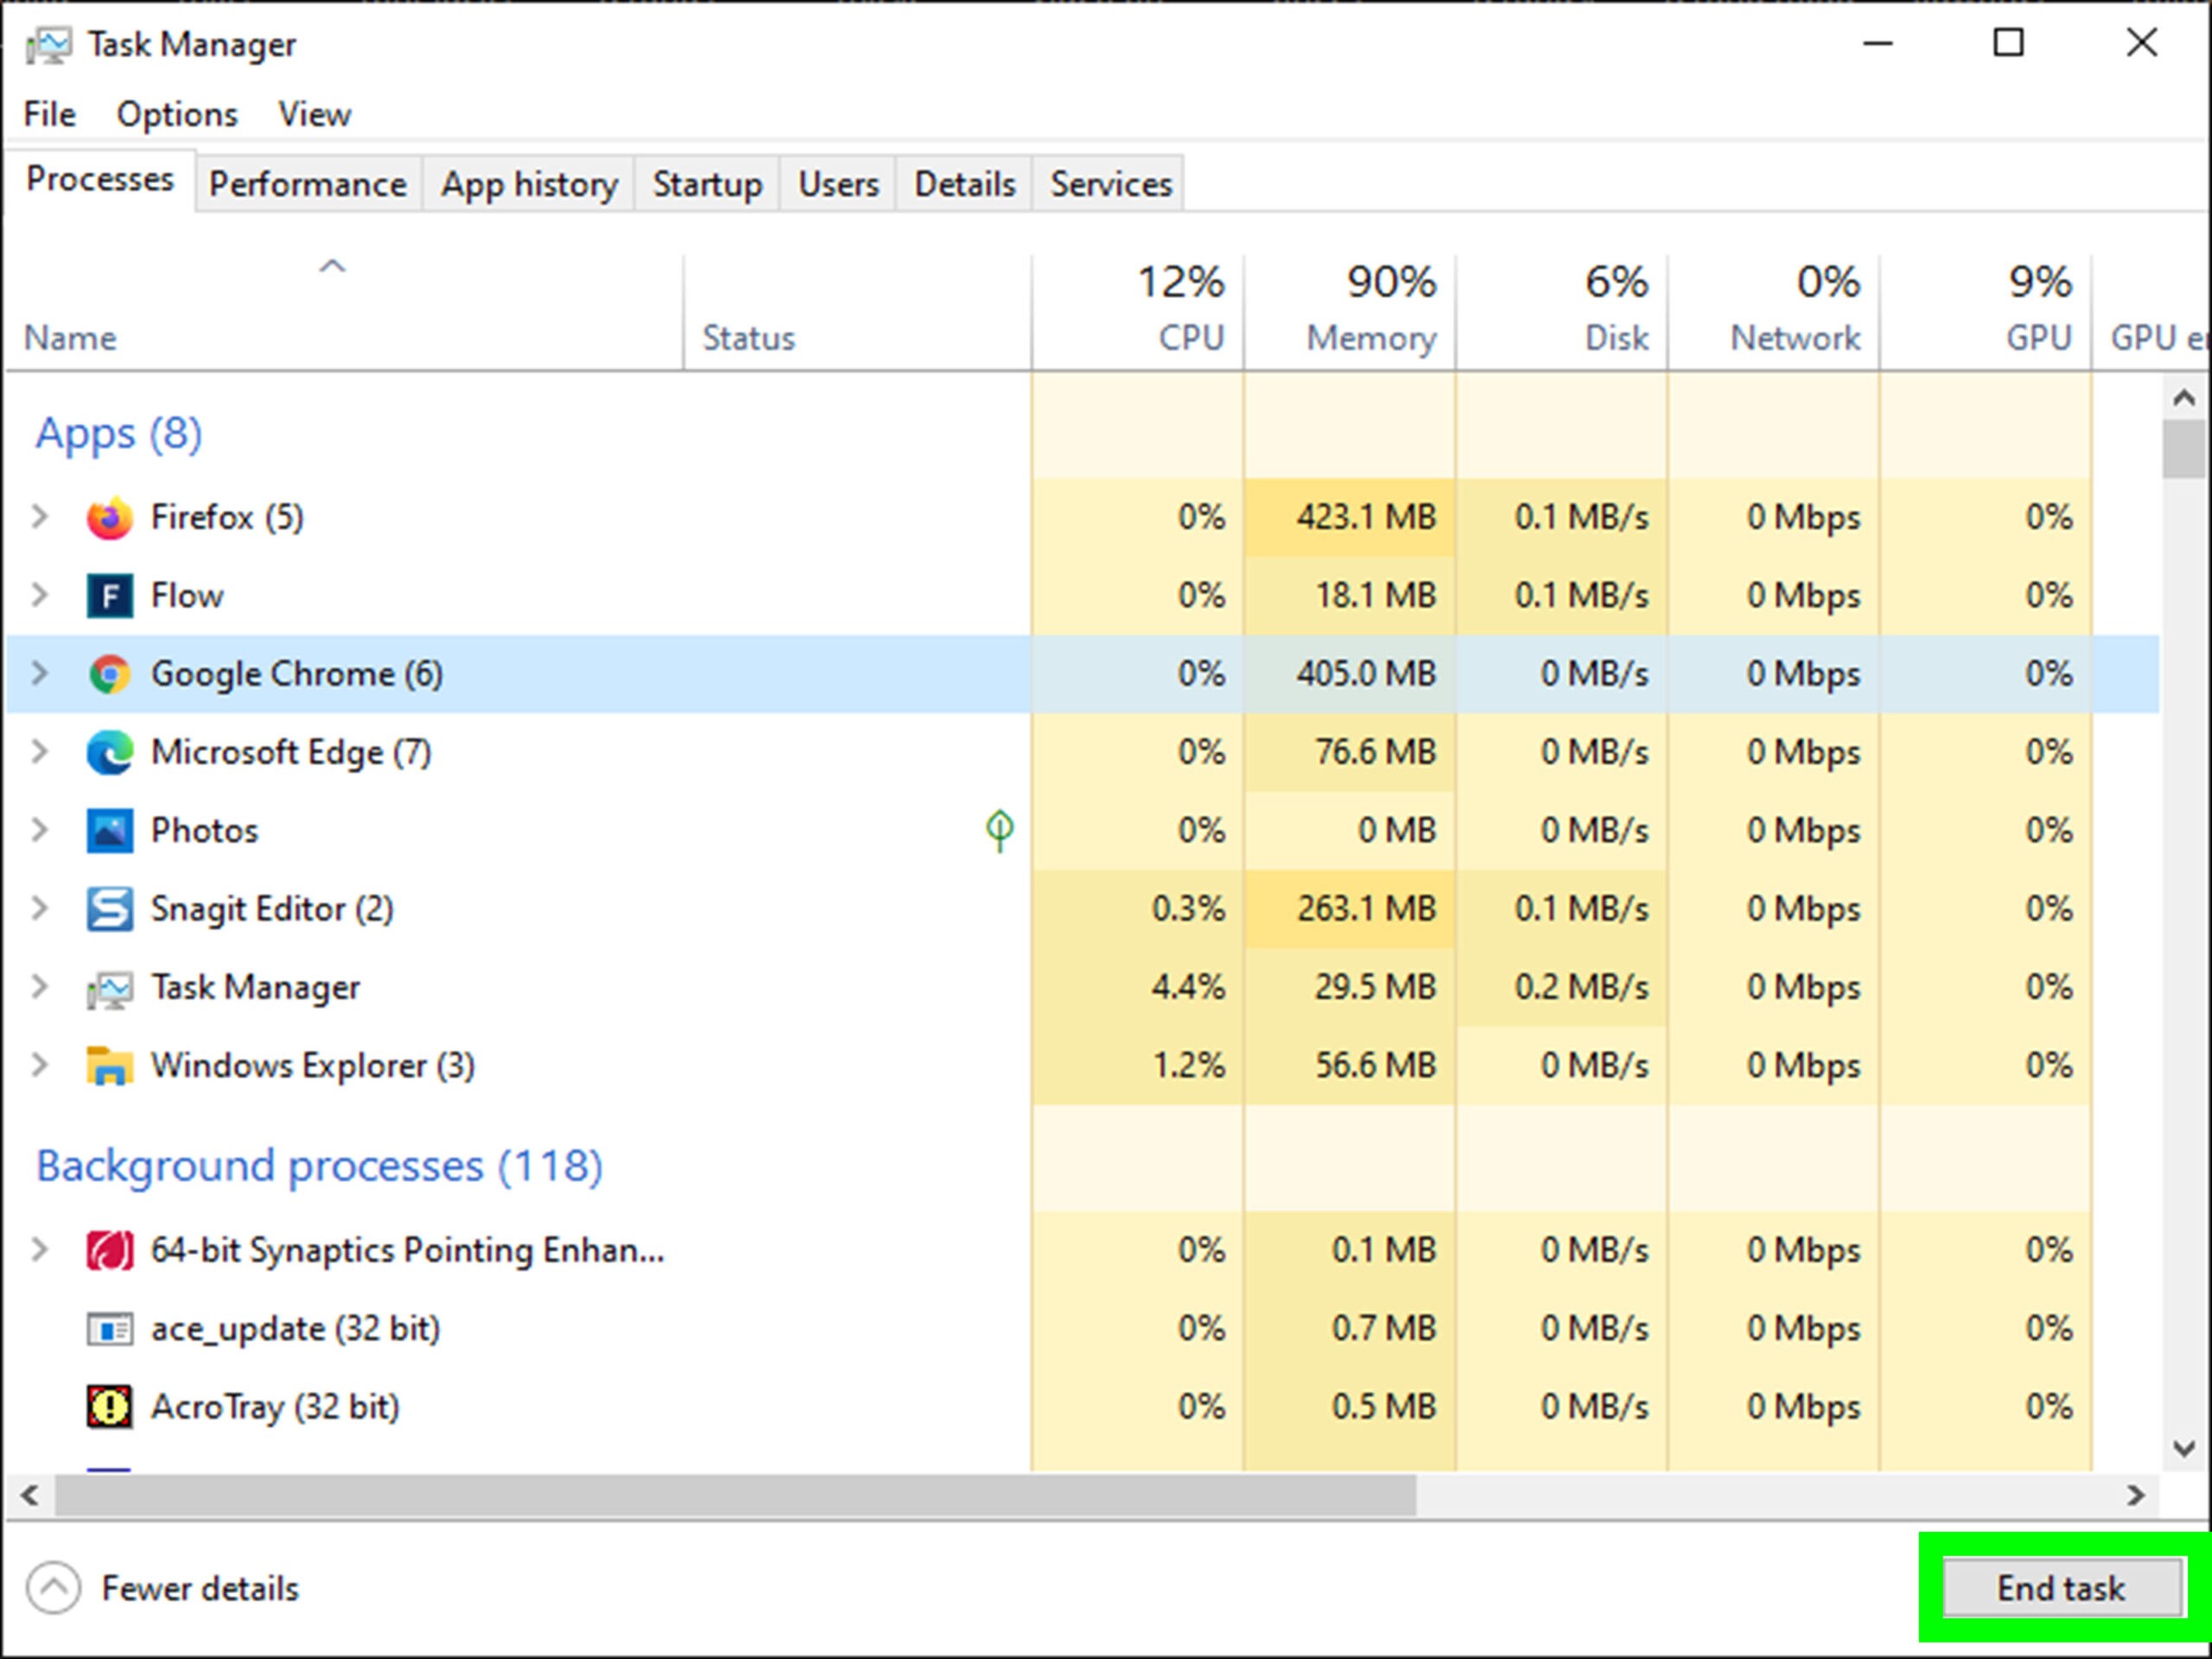Click the AcroTray process icon
This screenshot has height=1659, width=2212.
pos(109,1407)
